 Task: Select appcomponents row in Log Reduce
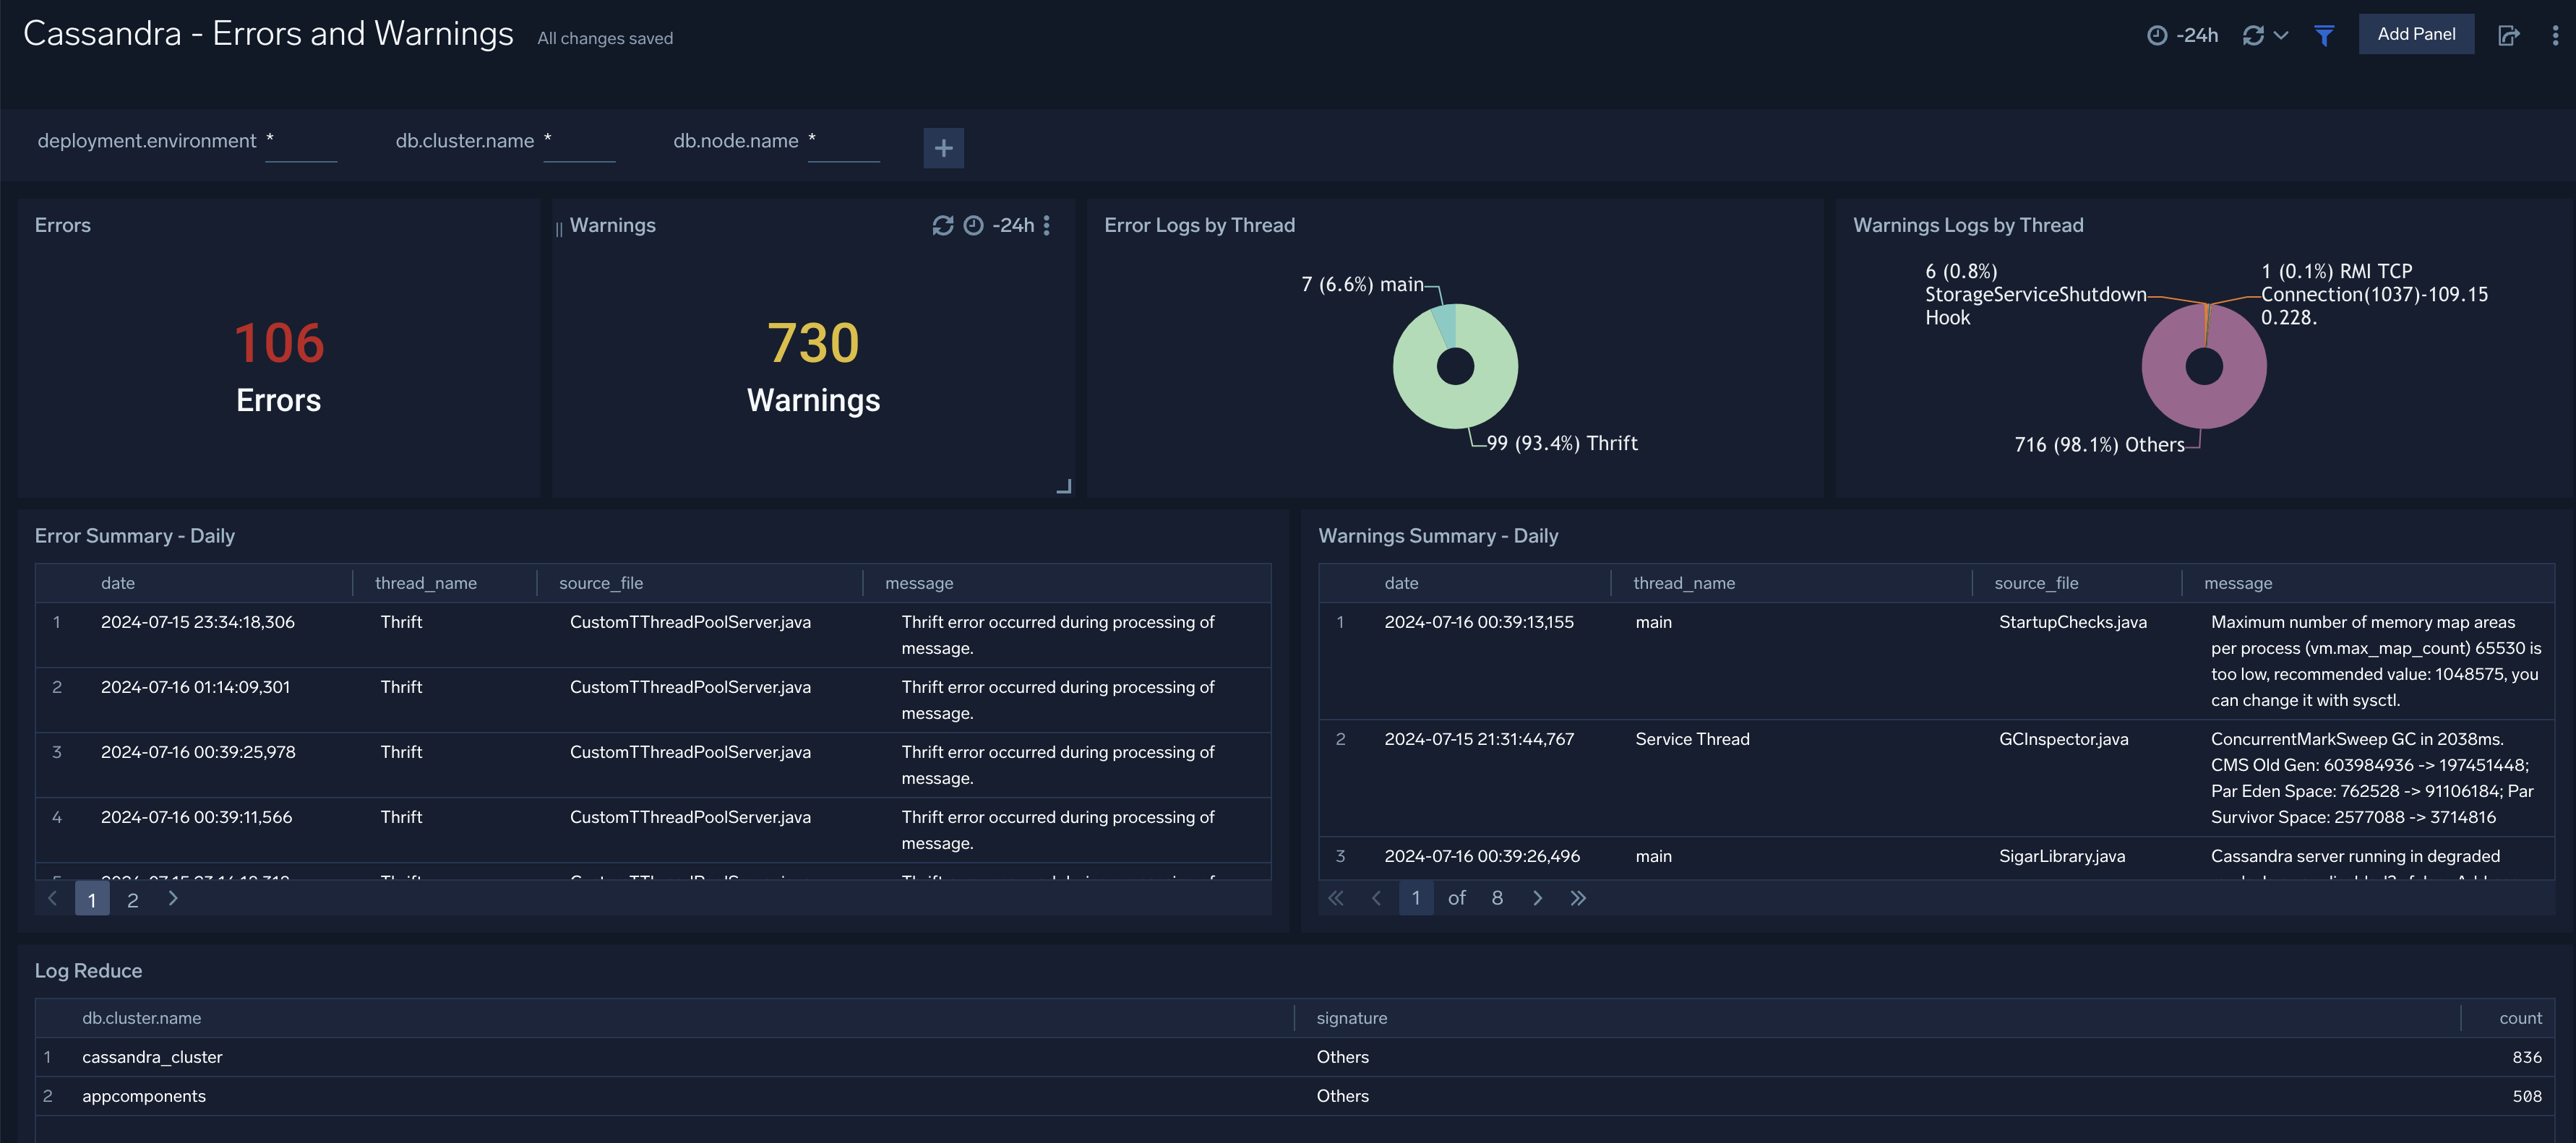point(1295,1096)
